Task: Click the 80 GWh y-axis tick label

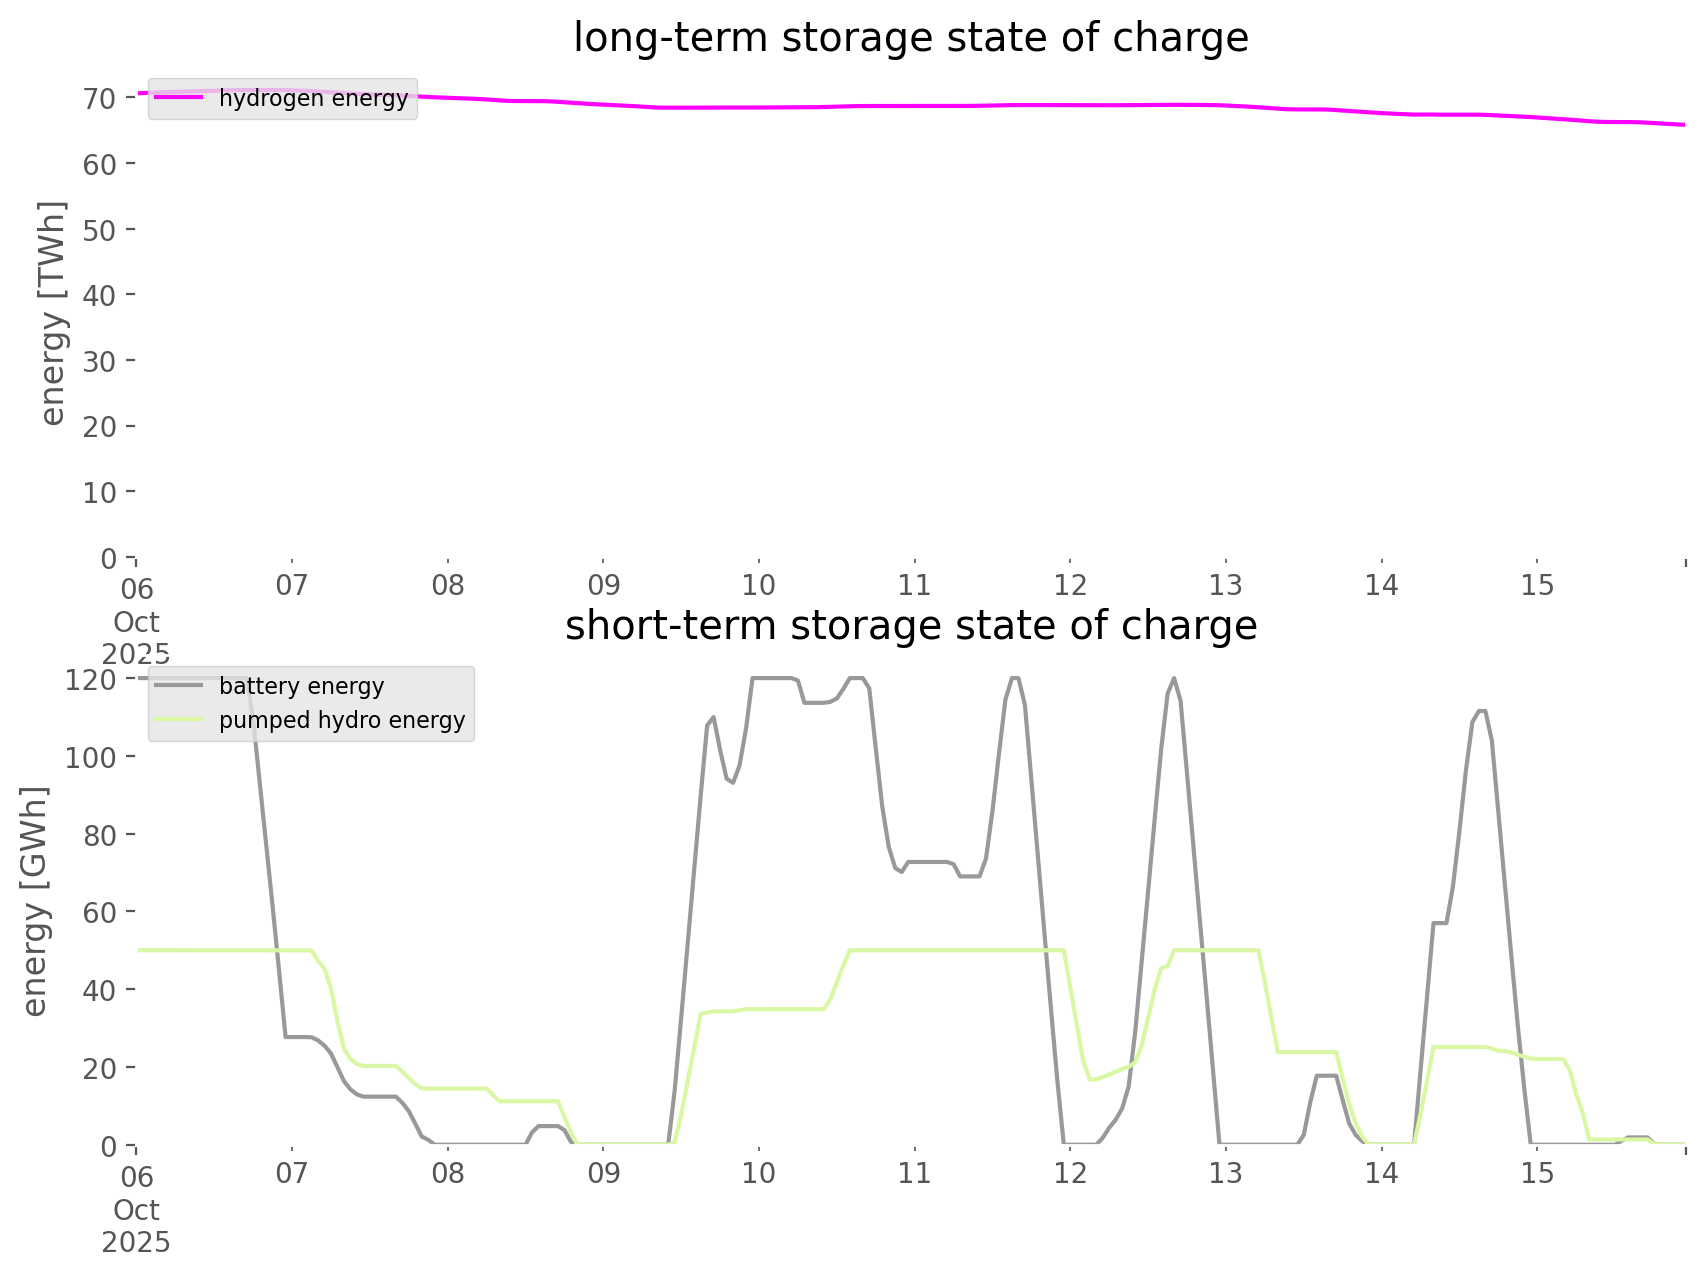Action: (x=100, y=835)
